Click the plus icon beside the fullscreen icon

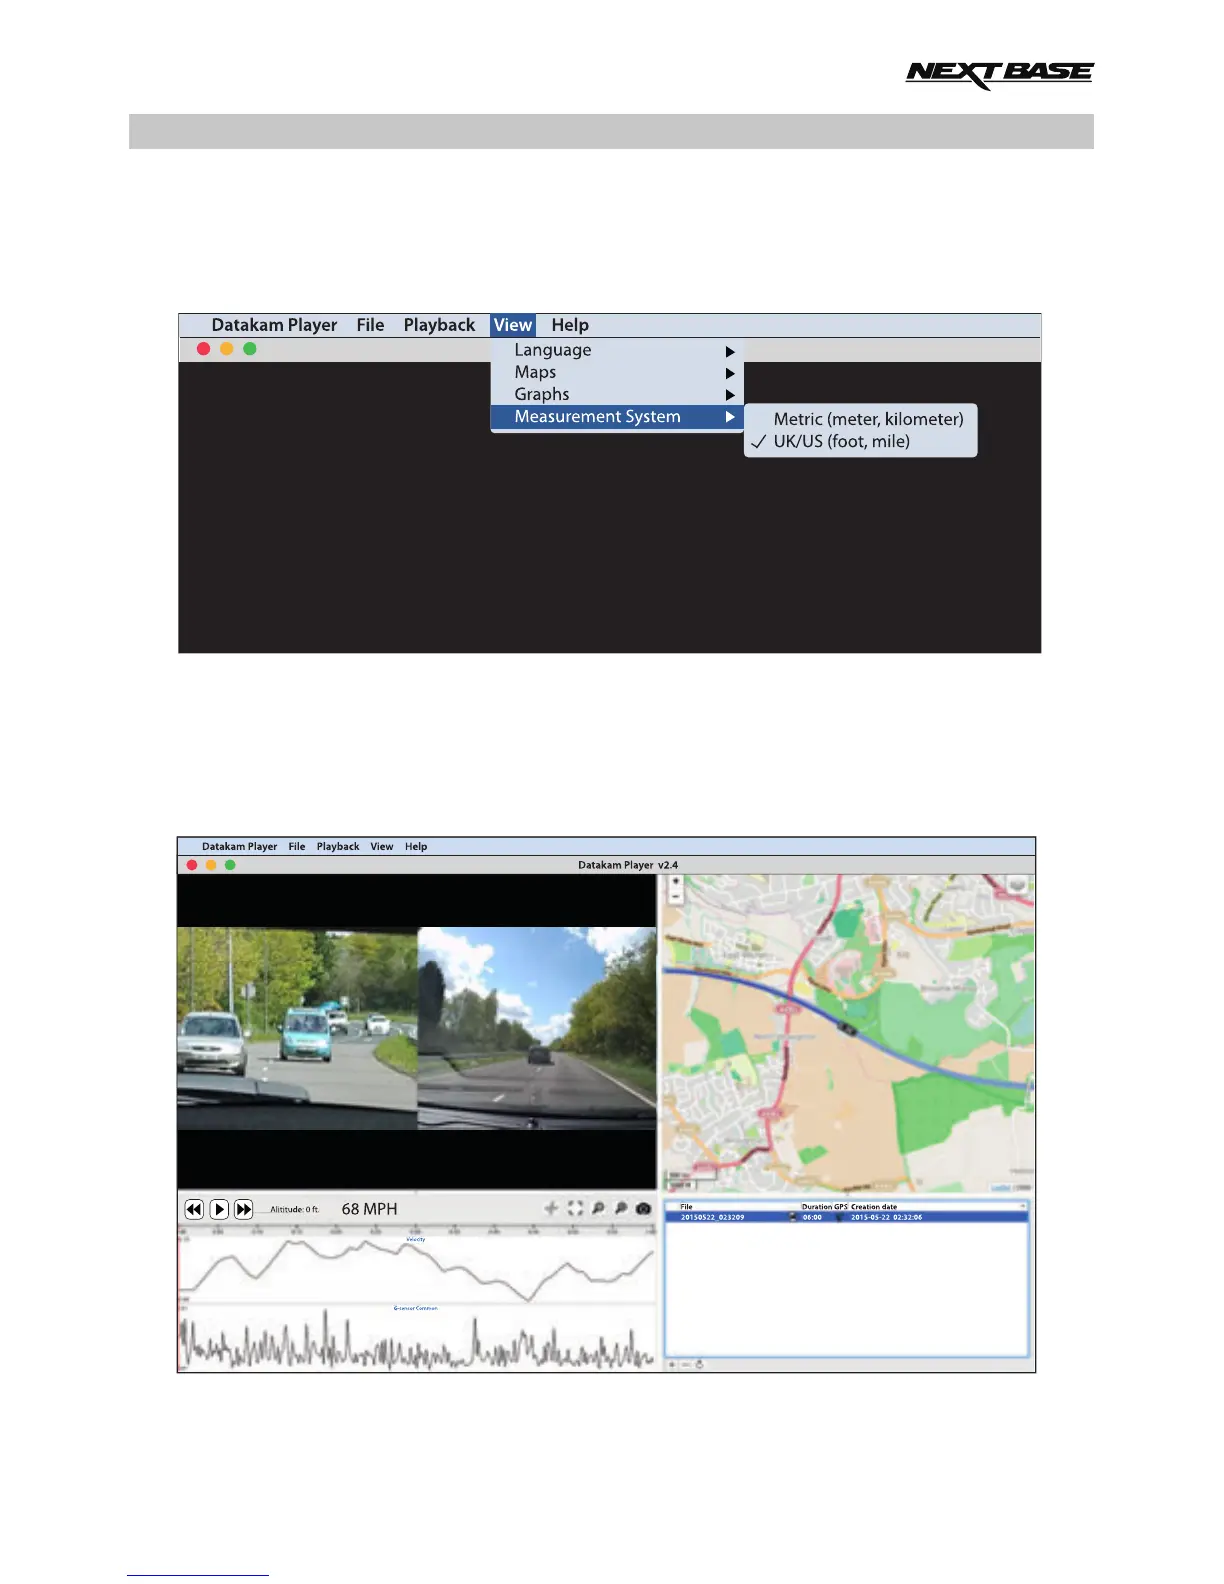click(x=551, y=1208)
